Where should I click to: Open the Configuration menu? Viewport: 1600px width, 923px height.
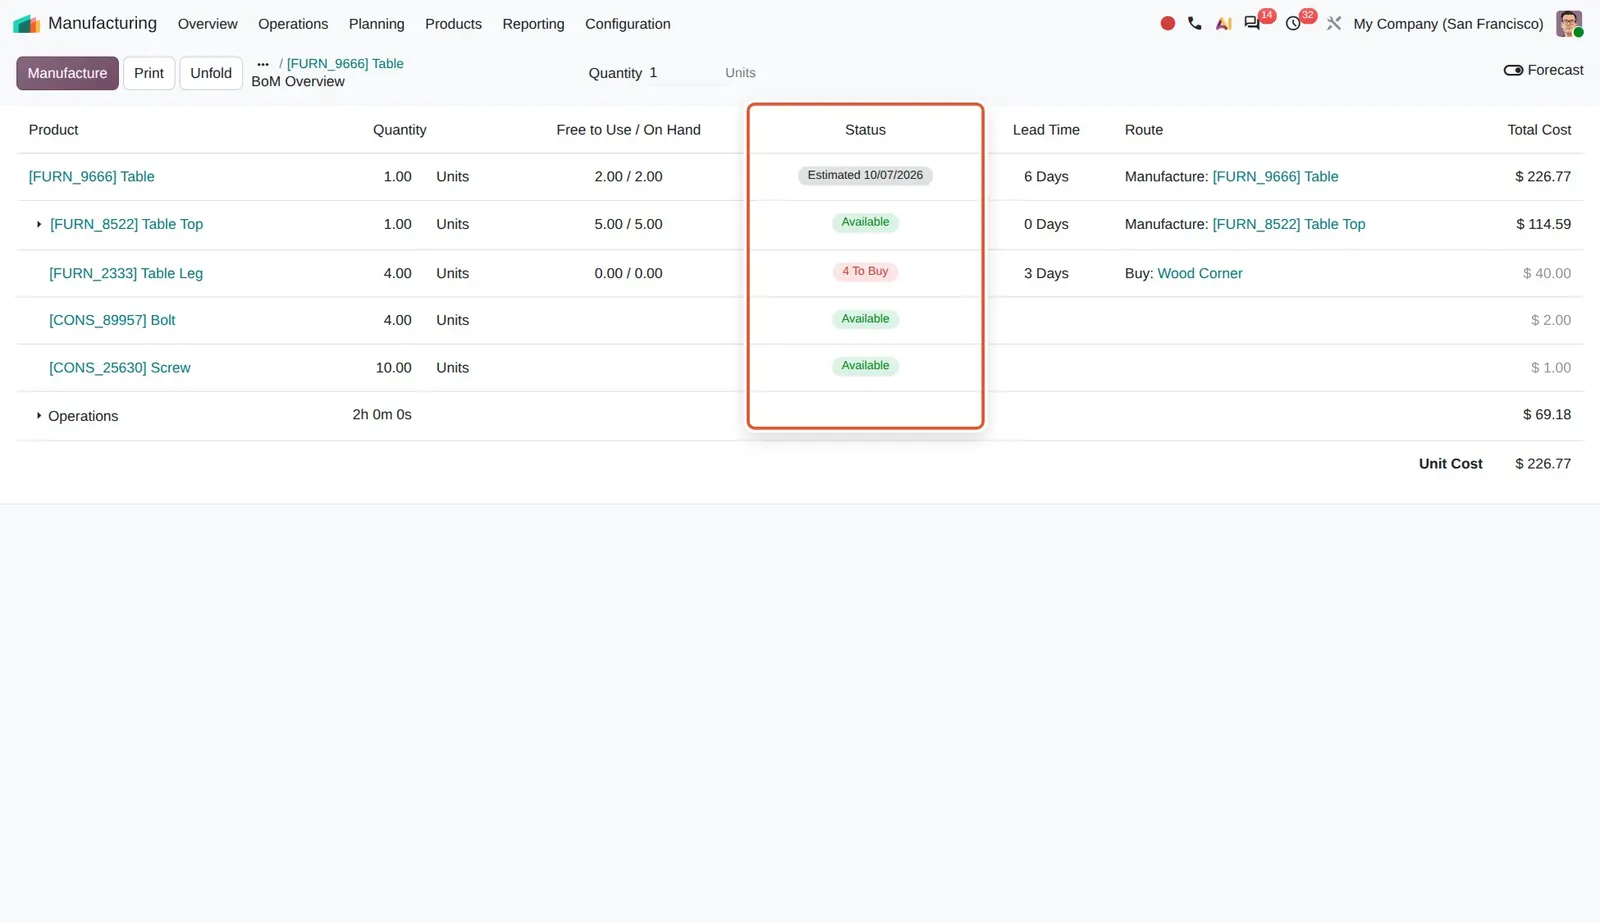coord(628,24)
